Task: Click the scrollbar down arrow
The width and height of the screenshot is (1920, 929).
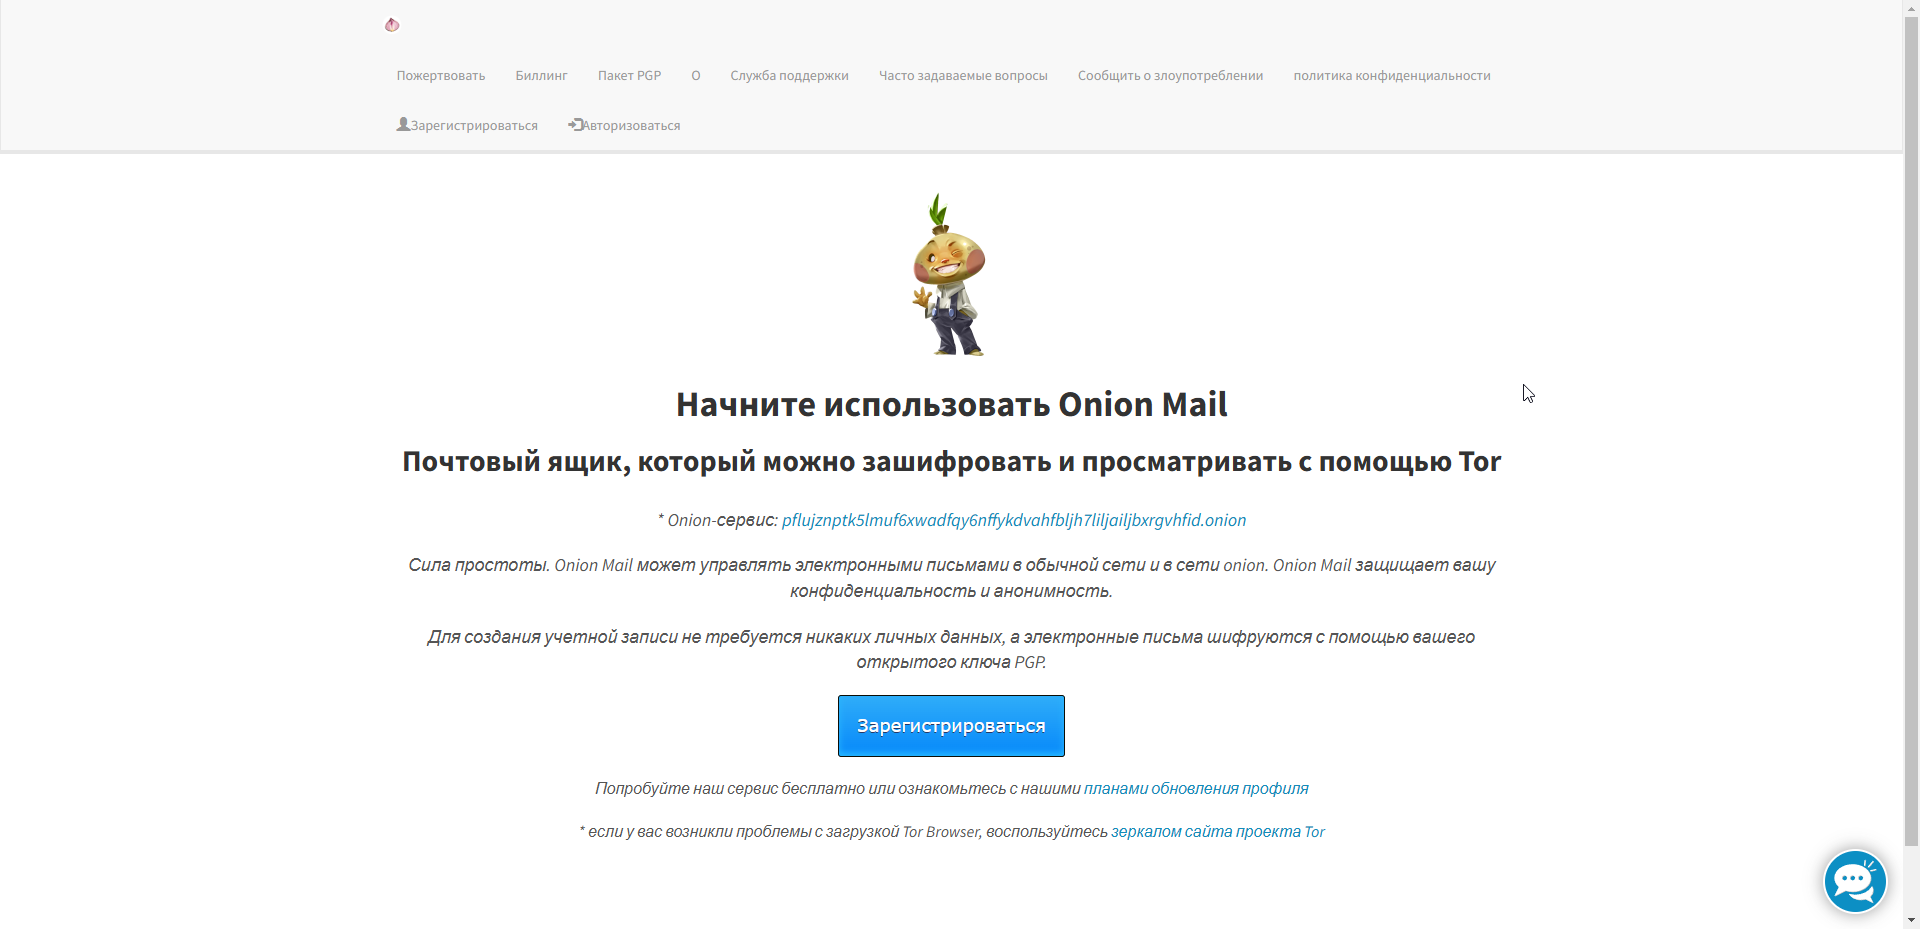Action: coord(1911,921)
